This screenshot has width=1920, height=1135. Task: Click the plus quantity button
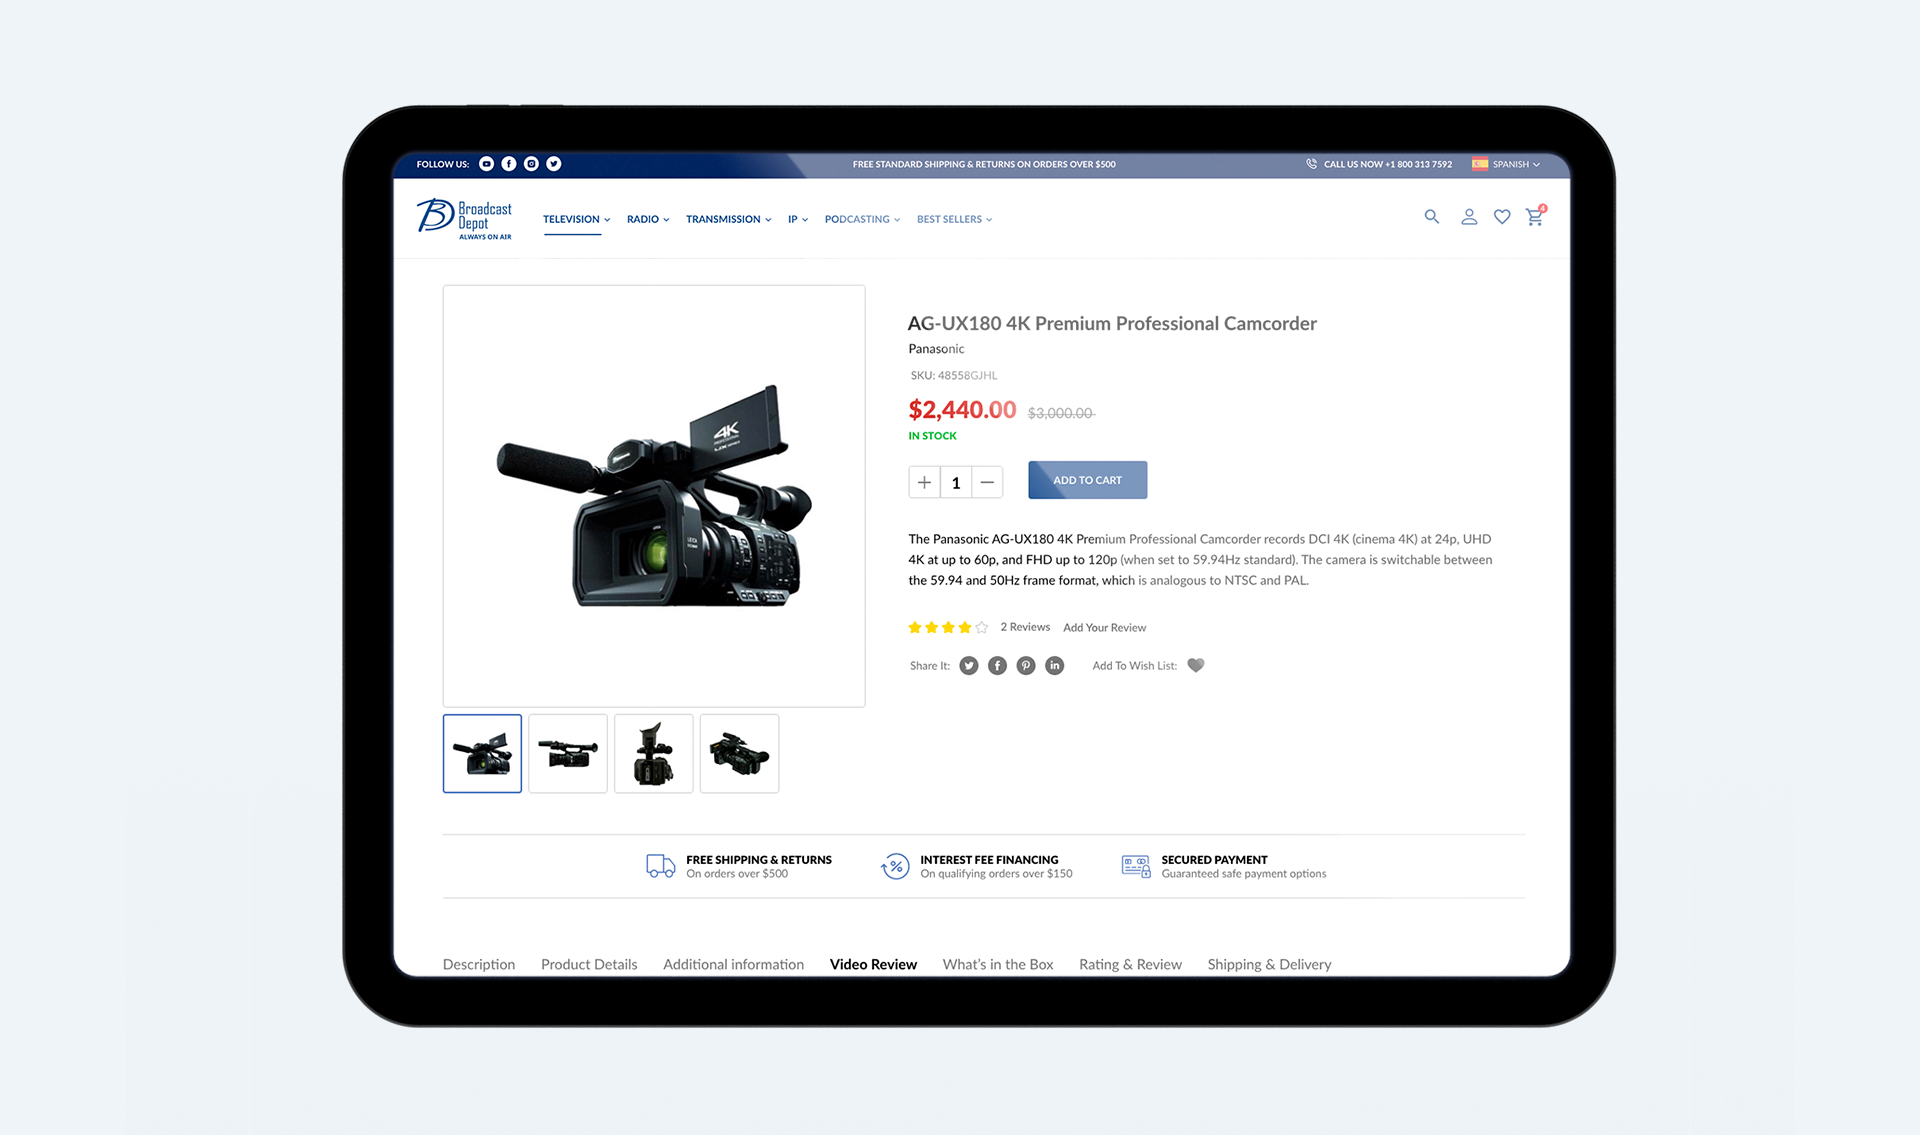click(x=924, y=483)
